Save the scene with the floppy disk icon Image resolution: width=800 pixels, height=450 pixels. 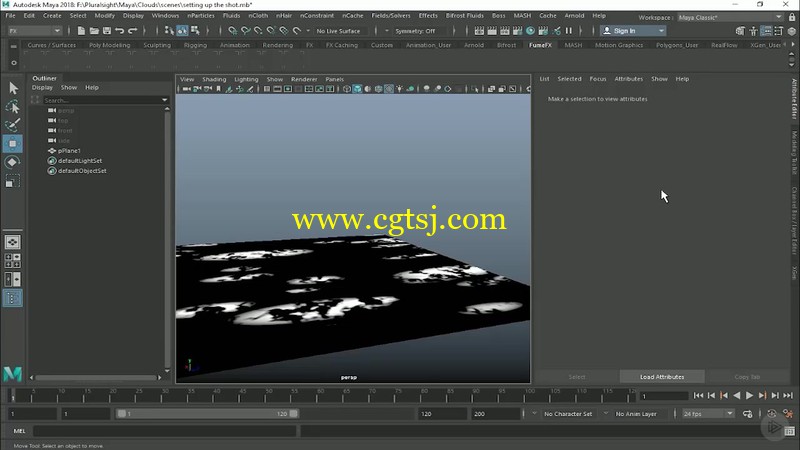107,31
